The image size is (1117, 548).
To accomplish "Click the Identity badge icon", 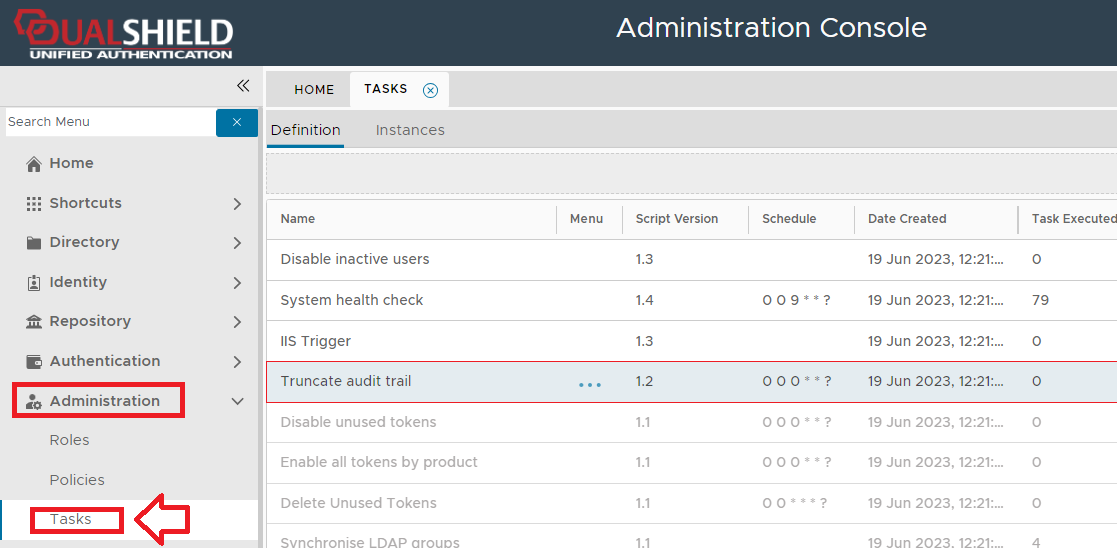I will tap(34, 283).
